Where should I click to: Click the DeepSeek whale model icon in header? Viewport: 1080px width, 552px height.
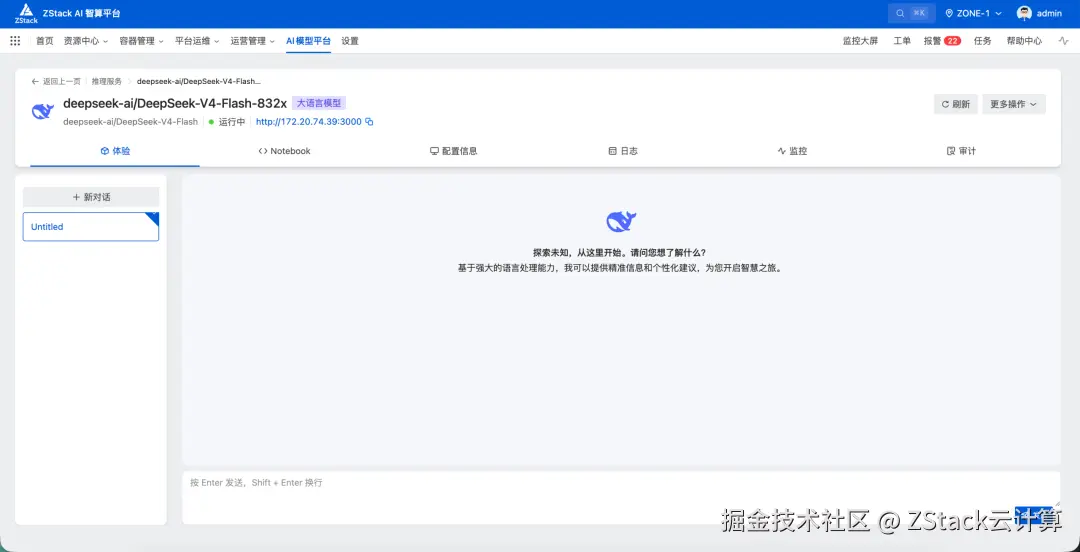click(x=43, y=111)
